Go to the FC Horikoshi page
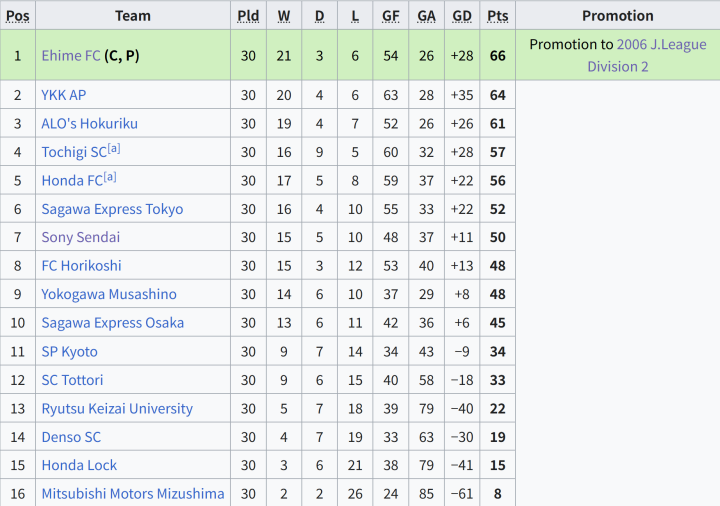Image resolution: width=720 pixels, height=506 pixels. (81, 265)
